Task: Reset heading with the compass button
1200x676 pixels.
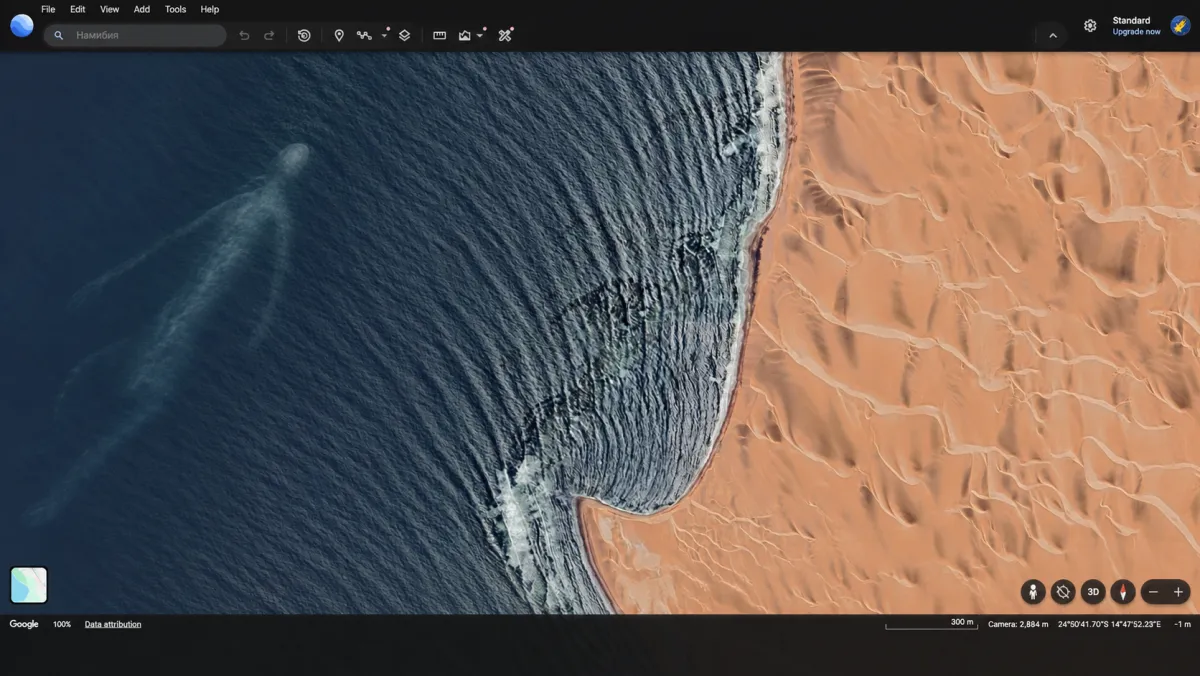Action: coord(1123,592)
